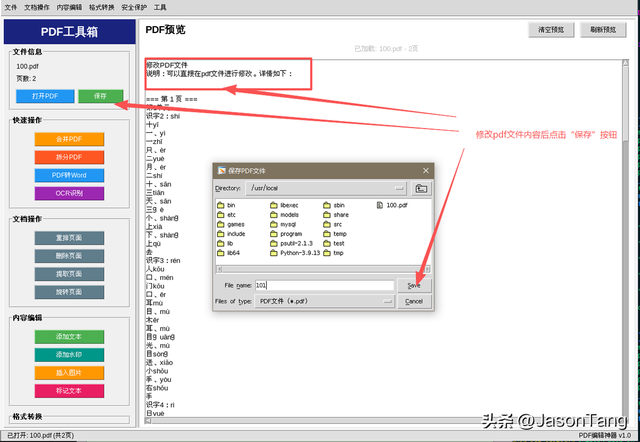The height and width of the screenshot is (442, 640).
Task: Select the 100.pdf file icon in dialog
Action: [380, 205]
